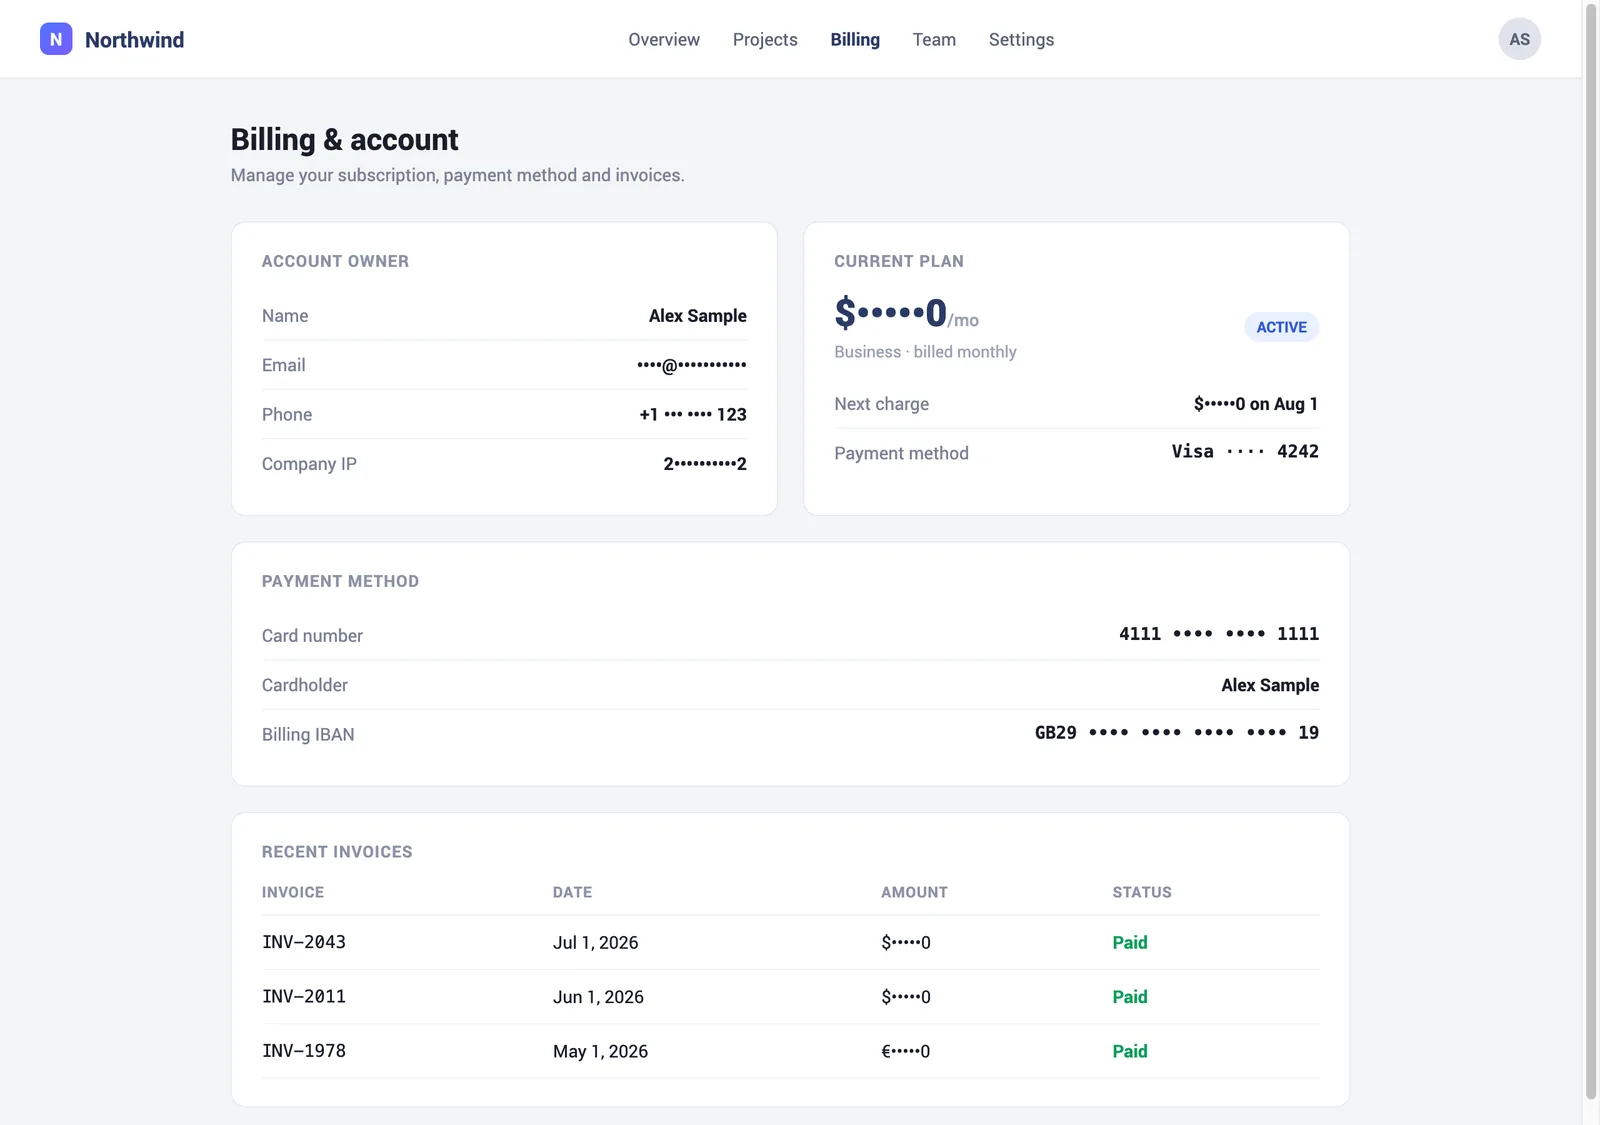Click the Billing & account heading
The height and width of the screenshot is (1125, 1600).
coord(344,139)
